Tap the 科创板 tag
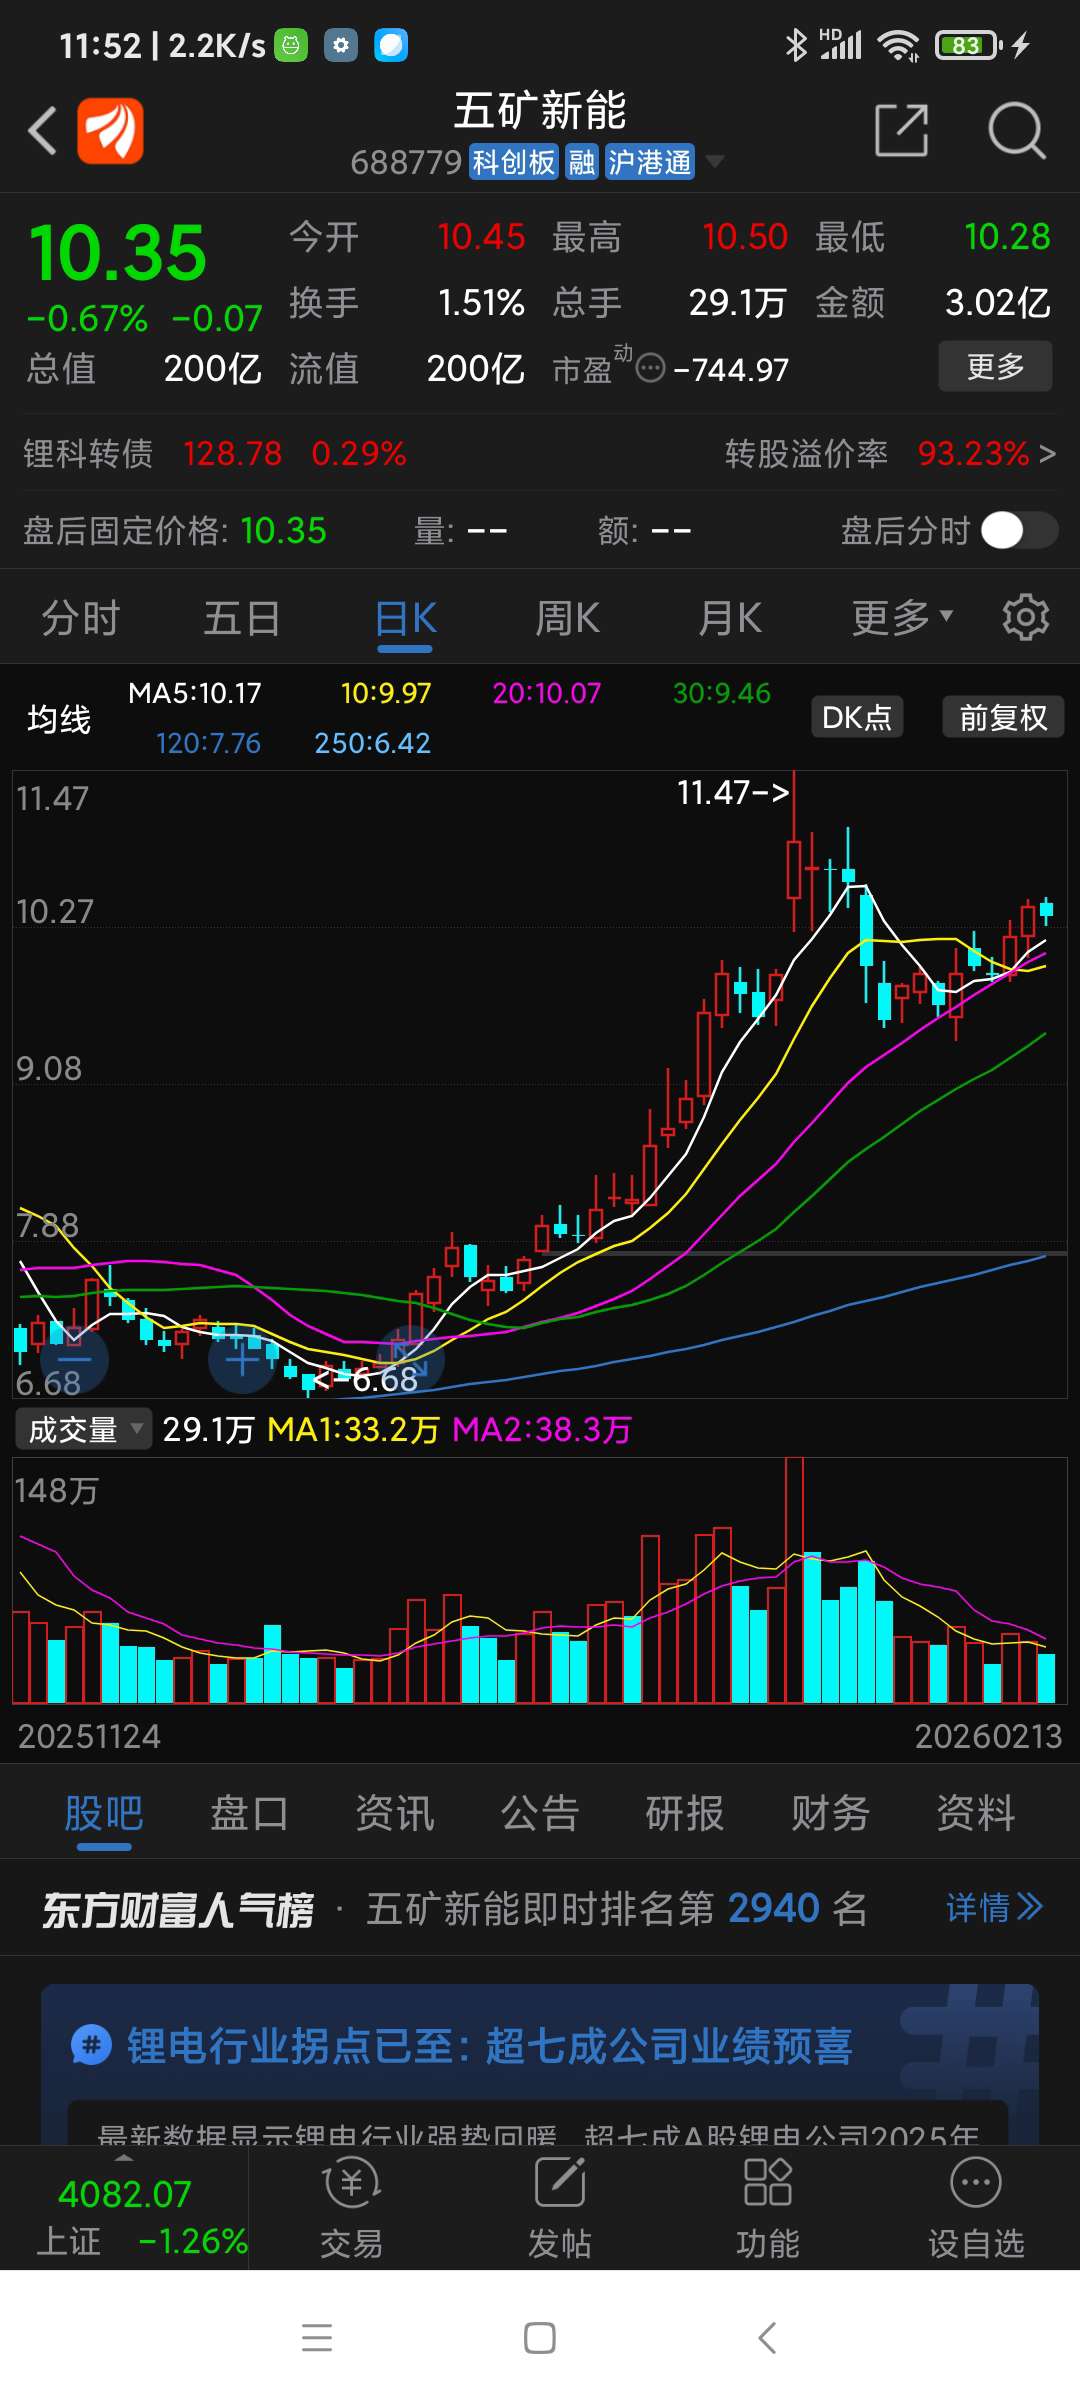The width and height of the screenshot is (1080, 2400). 513,162
